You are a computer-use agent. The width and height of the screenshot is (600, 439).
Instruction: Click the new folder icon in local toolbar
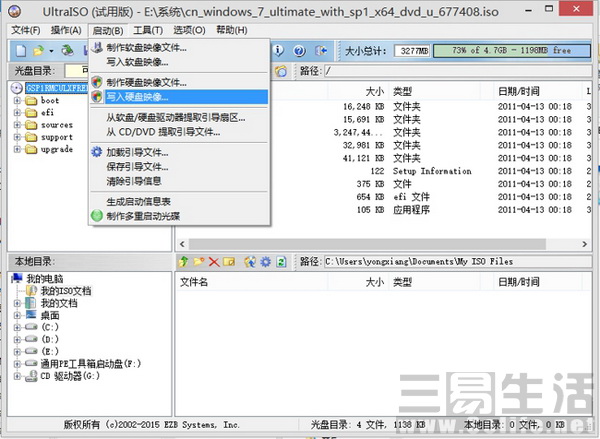(199, 262)
